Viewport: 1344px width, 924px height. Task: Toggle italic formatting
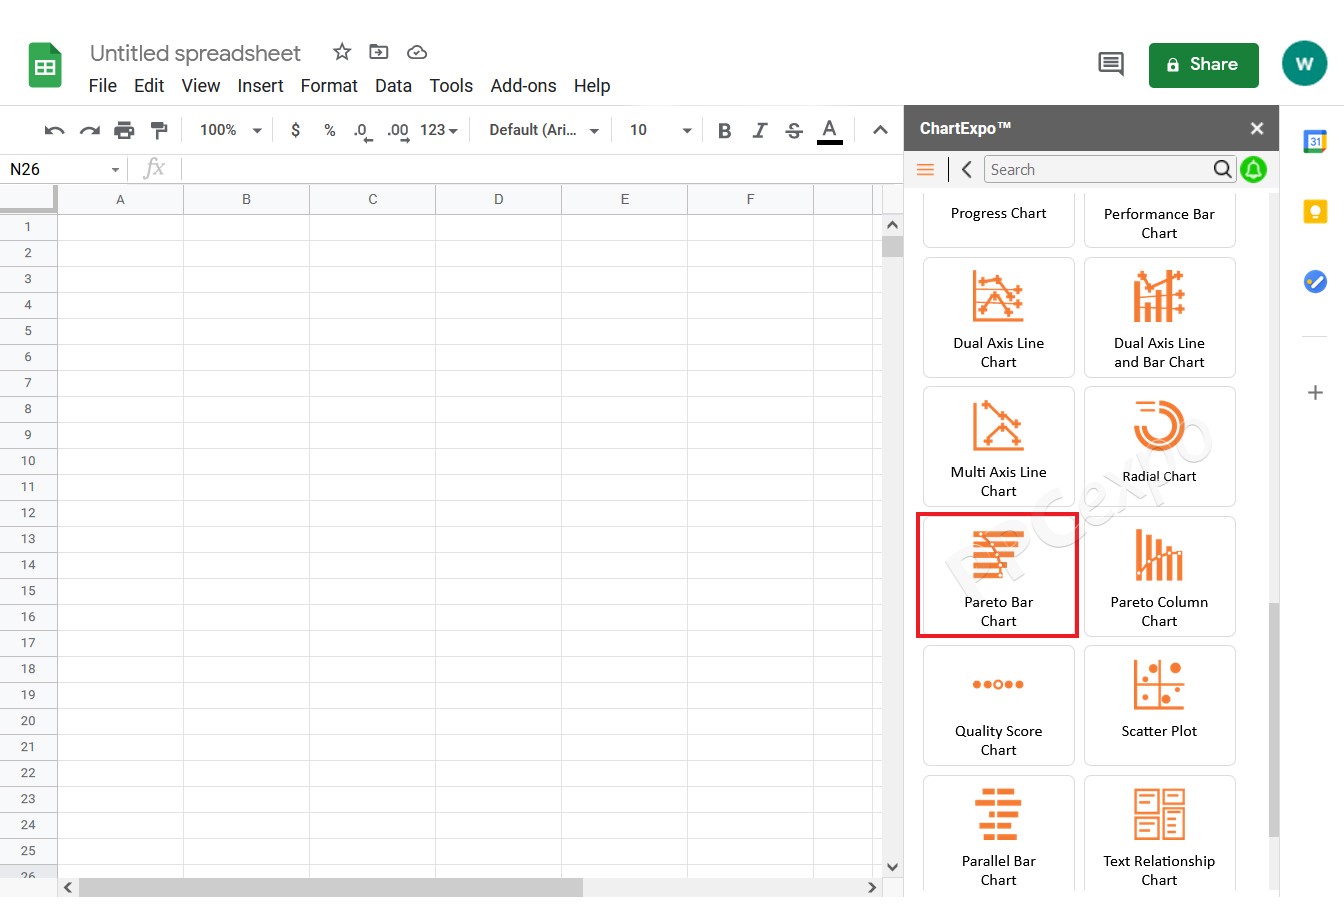(x=759, y=130)
